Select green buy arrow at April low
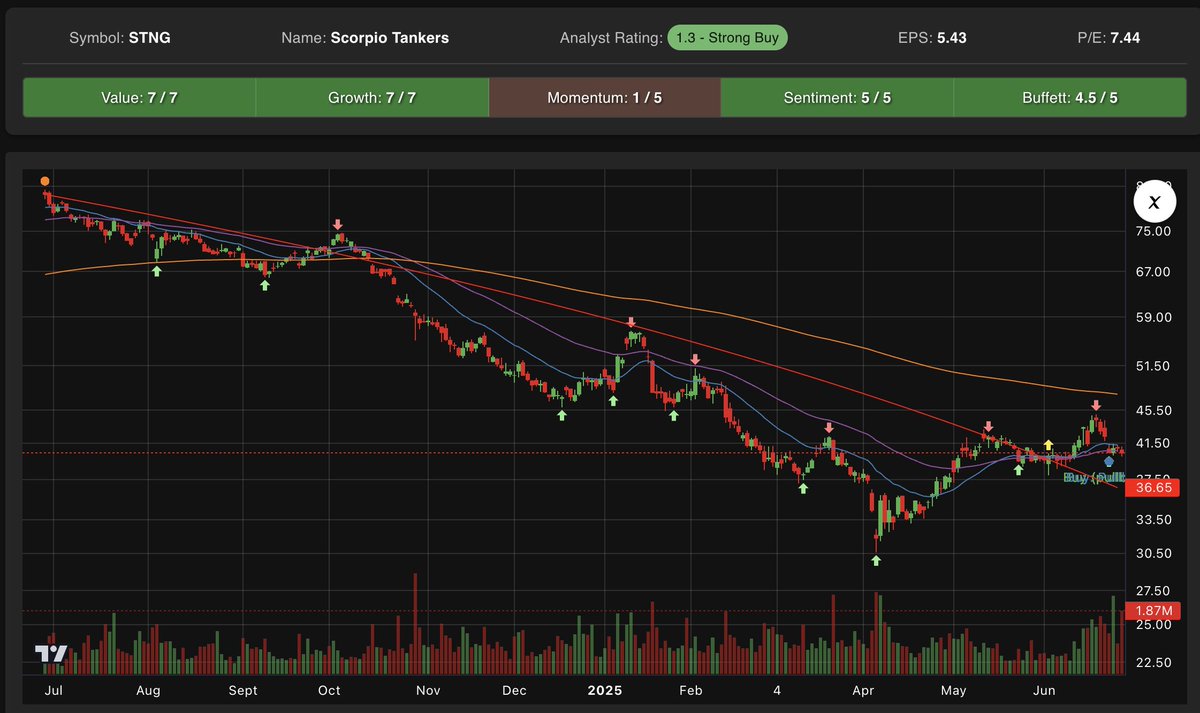The image size is (1200, 713). [876, 561]
